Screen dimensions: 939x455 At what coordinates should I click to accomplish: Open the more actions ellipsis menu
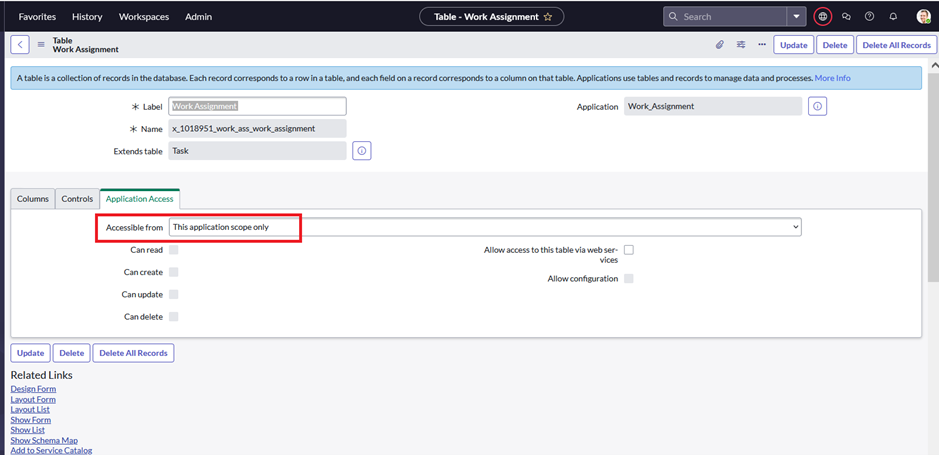point(762,45)
